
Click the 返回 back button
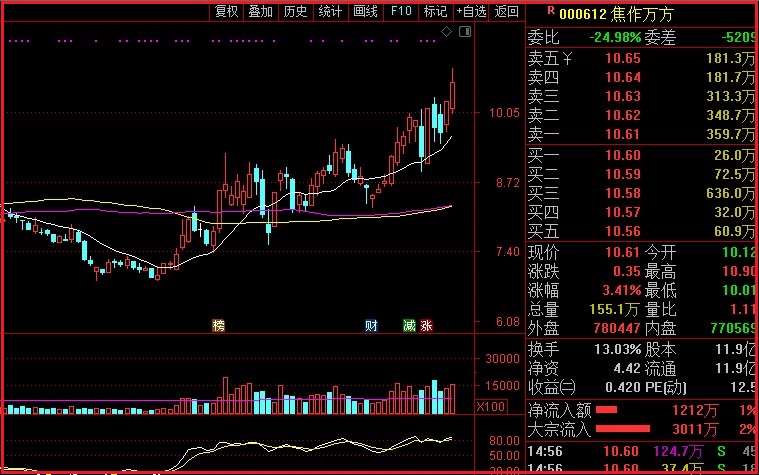pyautogui.click(x=506, y=11)
